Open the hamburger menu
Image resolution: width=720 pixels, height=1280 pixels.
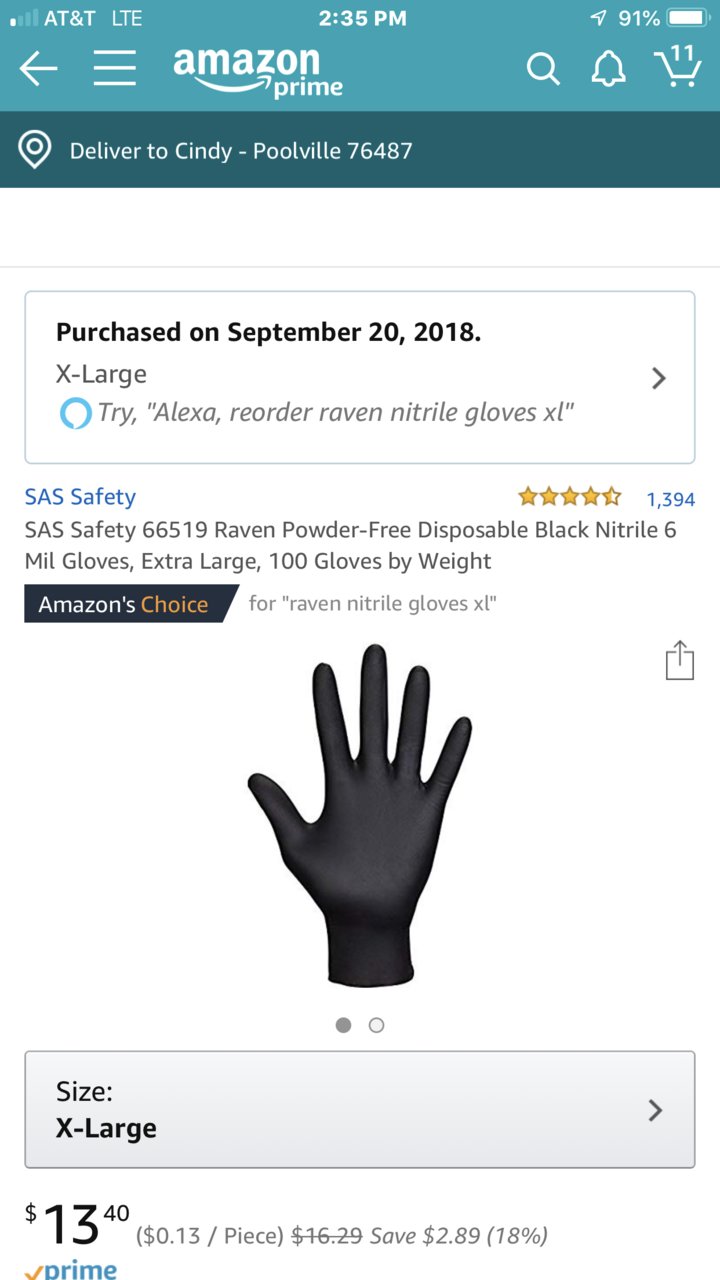pyautogui.click(x=115, y=69)
